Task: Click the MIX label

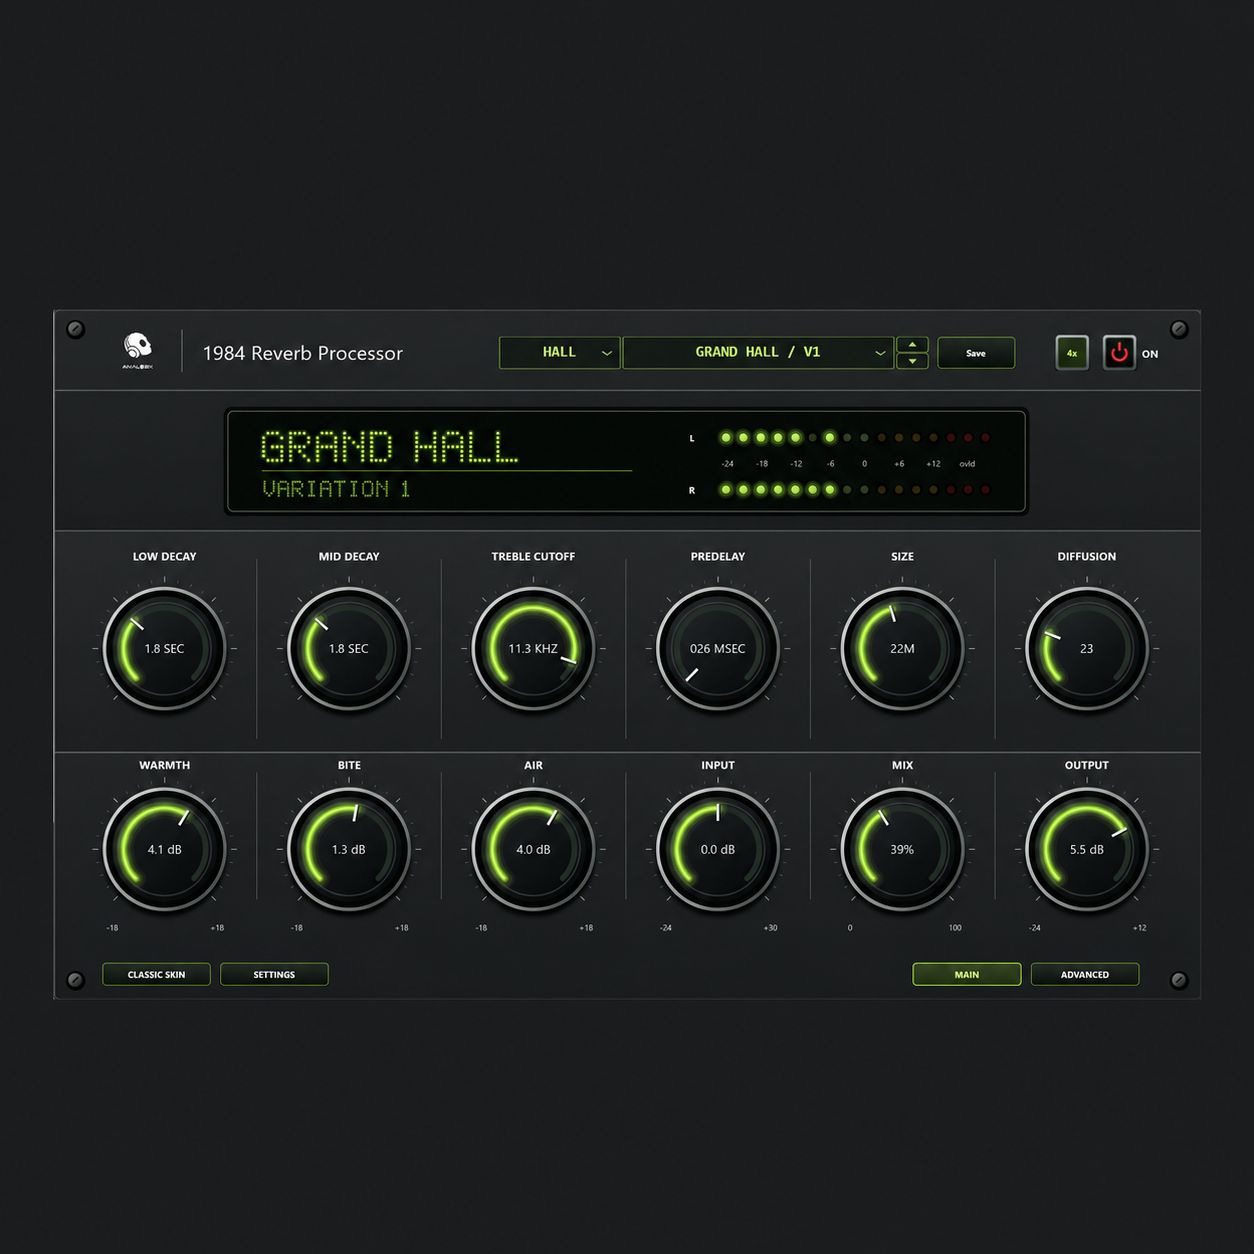Action: (902, 765)
